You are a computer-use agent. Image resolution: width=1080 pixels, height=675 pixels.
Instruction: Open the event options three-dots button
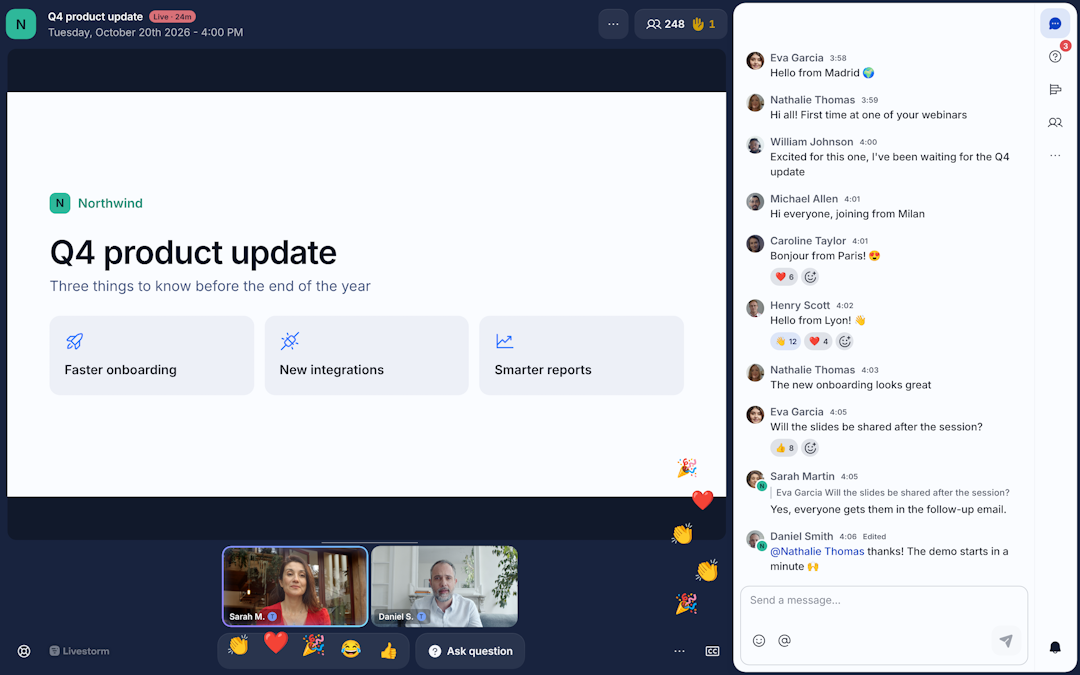(x=613, y=24)
